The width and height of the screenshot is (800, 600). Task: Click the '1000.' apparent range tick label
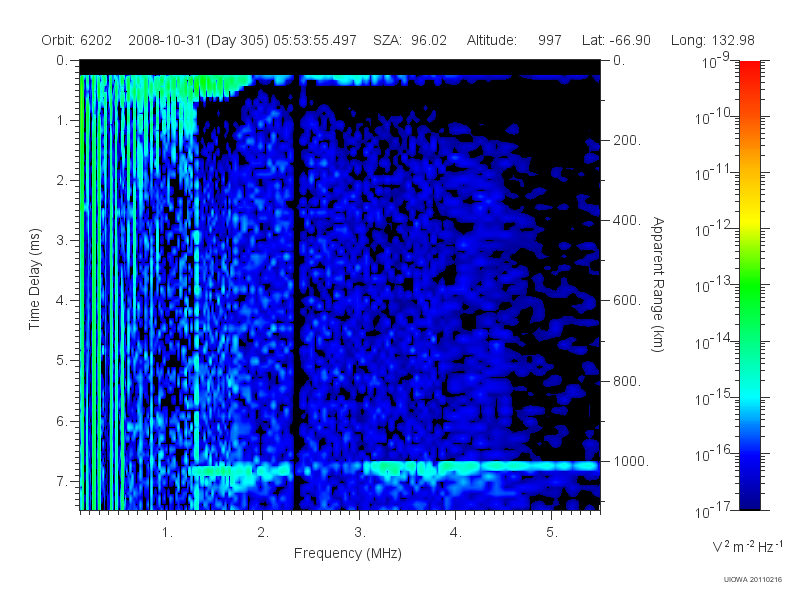point(631,461)
